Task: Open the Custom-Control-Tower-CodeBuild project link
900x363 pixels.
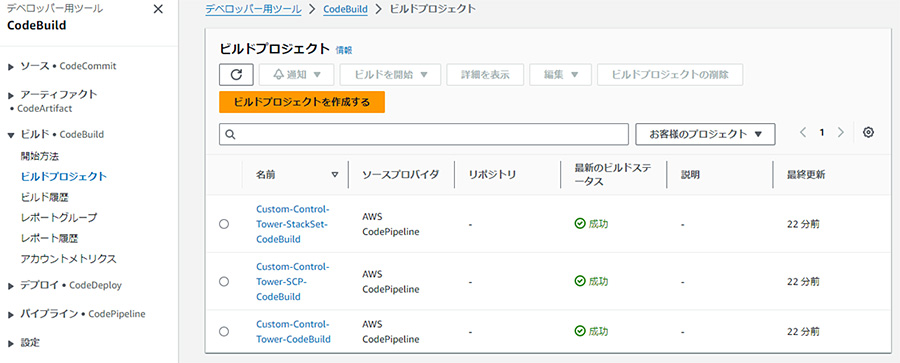Action: [x=293, y=331]
